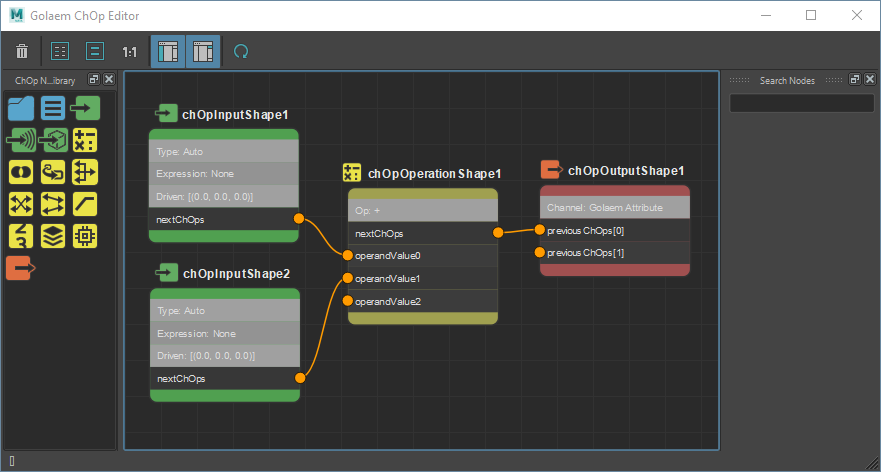Click nextChOps port of chOpOperationShape1
This screenshot has width=881, height=472.
(x=498, y=233)
